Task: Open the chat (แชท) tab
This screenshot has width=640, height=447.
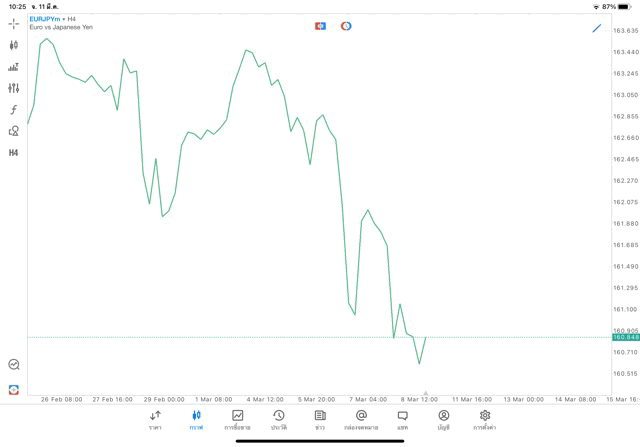Action: [x=402, y=419]
